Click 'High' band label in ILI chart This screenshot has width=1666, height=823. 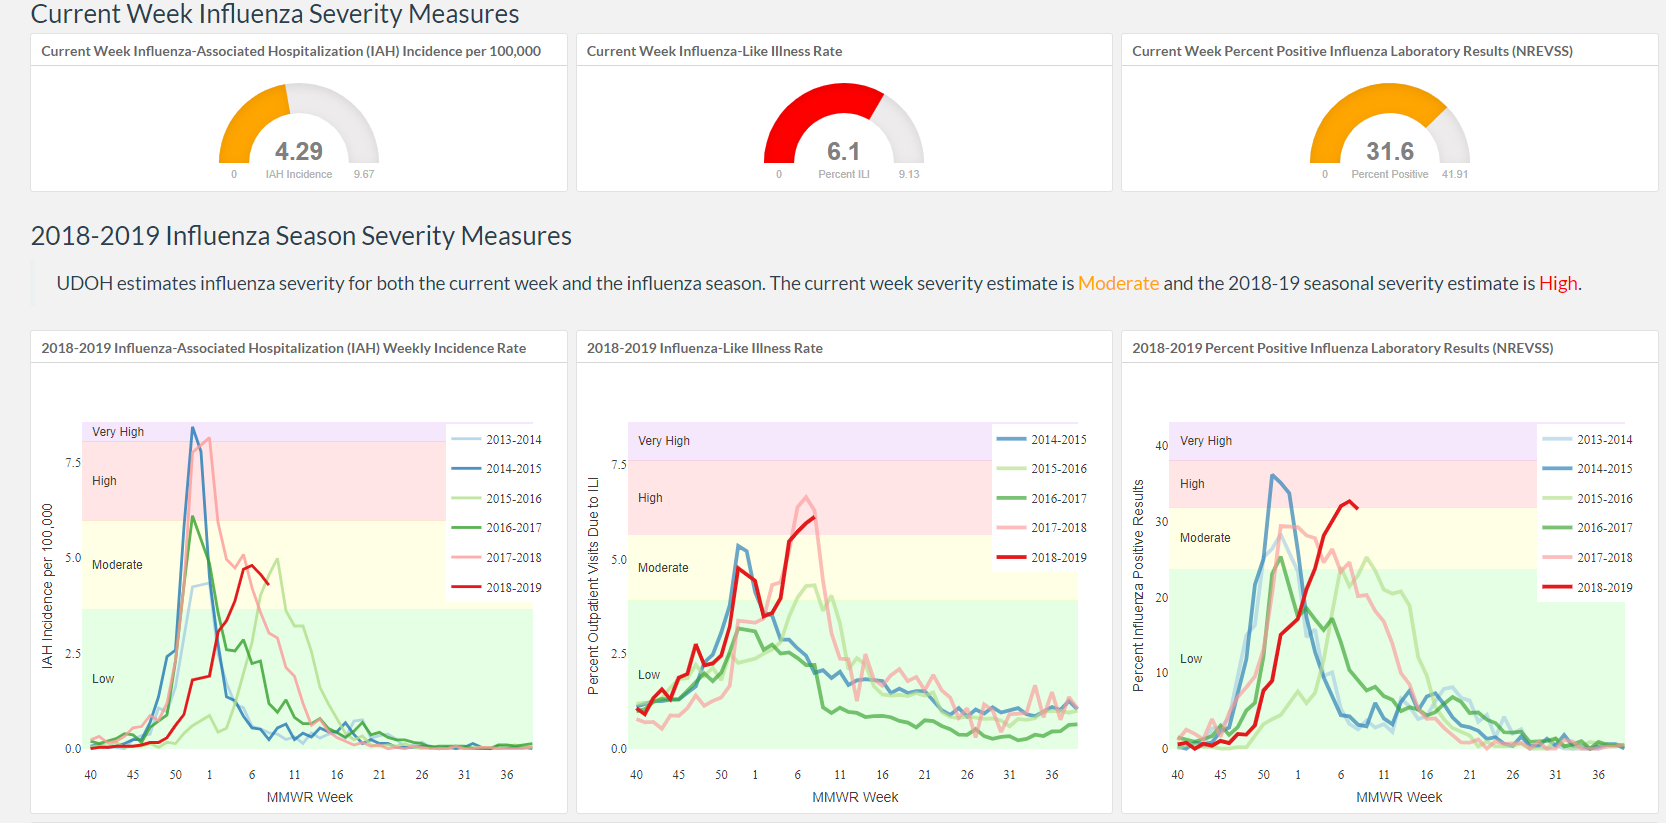tap(650, 498)
